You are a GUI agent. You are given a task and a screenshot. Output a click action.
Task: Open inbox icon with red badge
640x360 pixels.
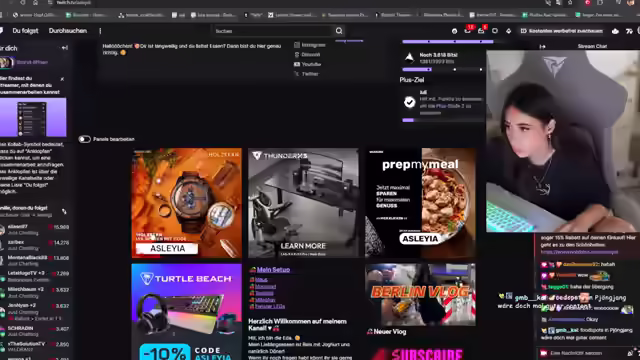[x=482, y=31]
